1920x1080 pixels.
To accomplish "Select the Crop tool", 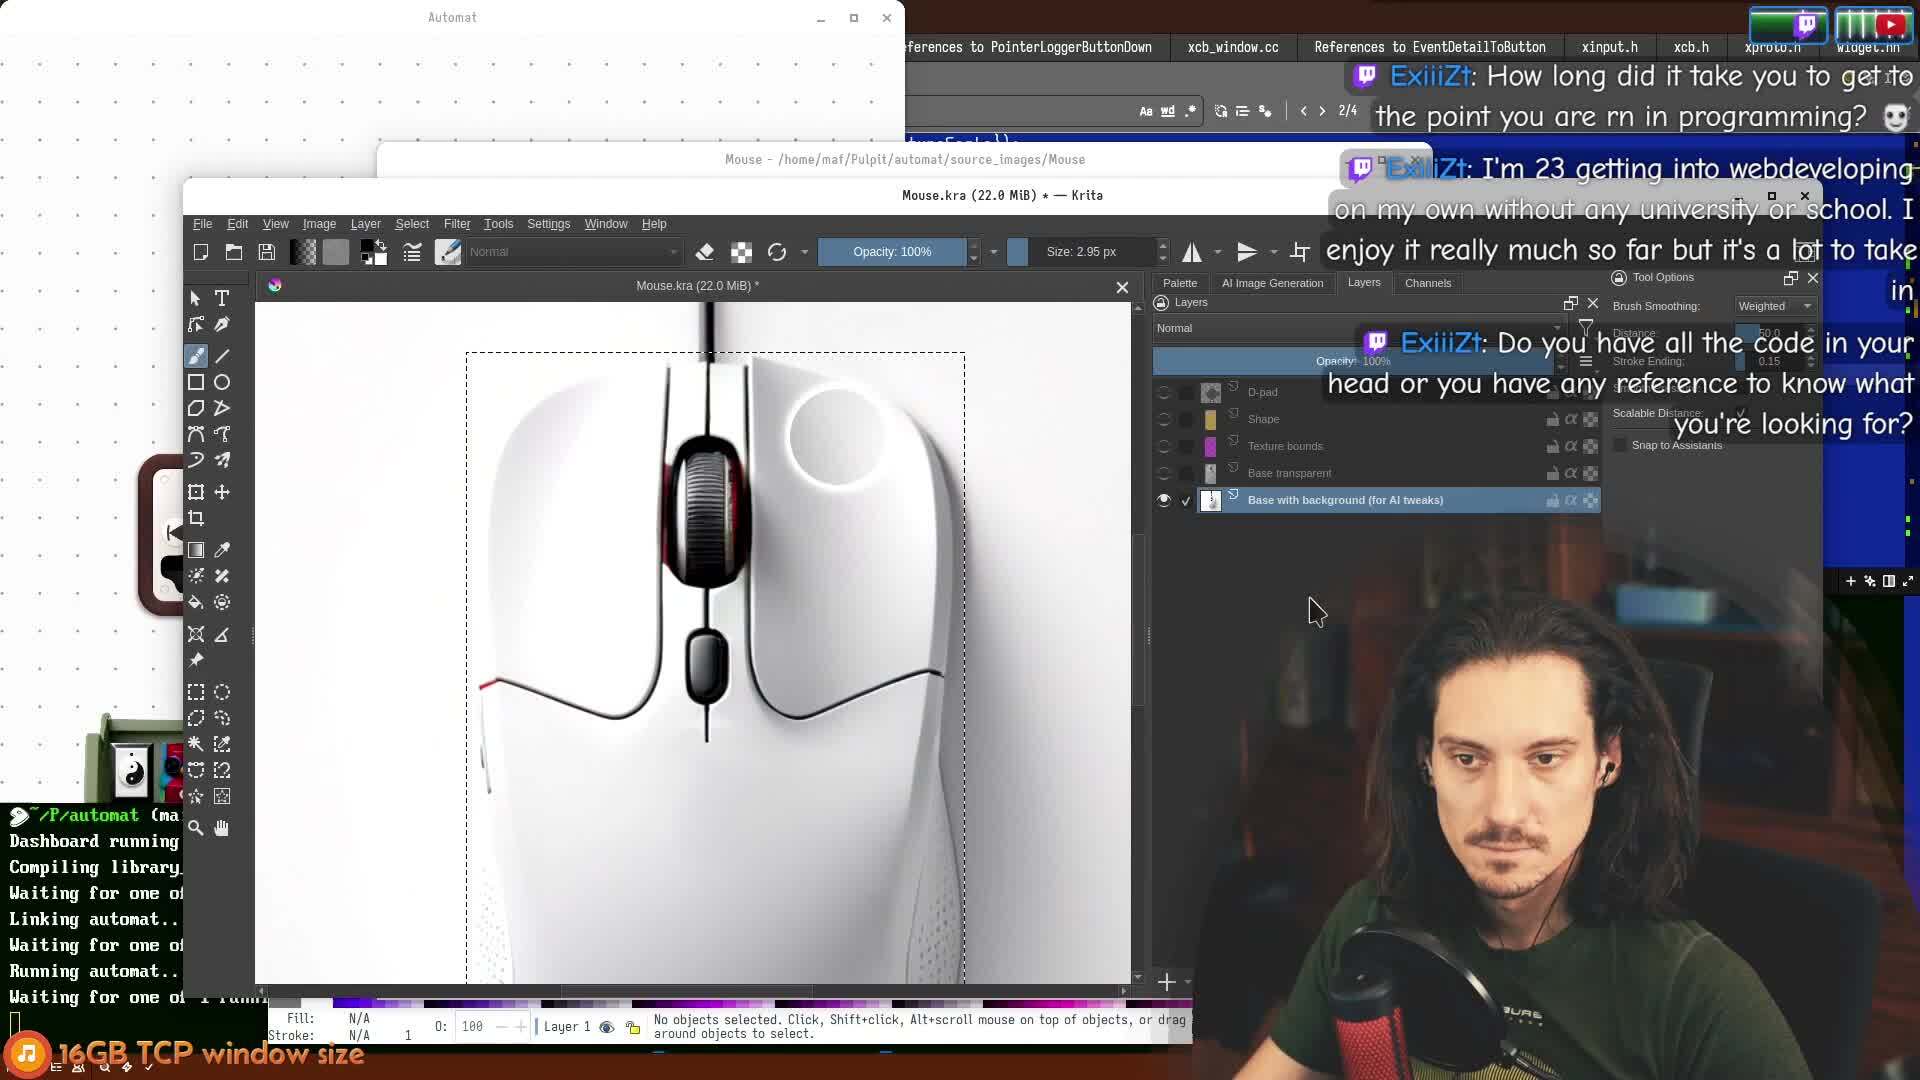I will [196, 518].
